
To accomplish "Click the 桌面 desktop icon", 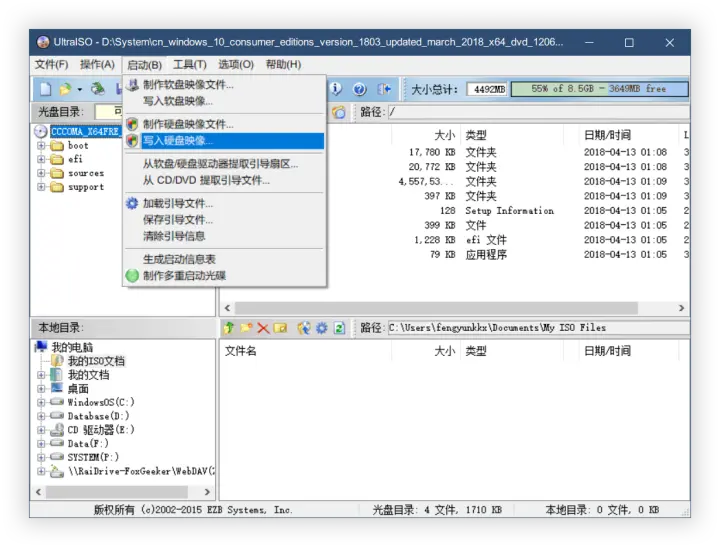I will [57, 388].
